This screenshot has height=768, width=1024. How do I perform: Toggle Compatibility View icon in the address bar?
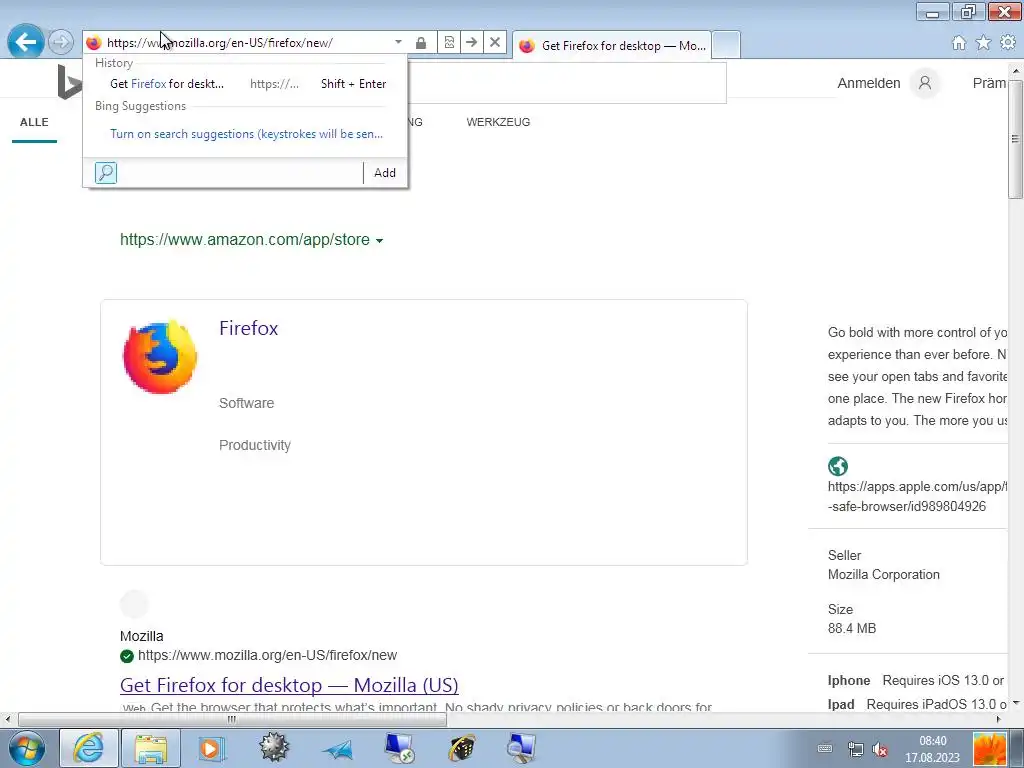coord(449,42)
